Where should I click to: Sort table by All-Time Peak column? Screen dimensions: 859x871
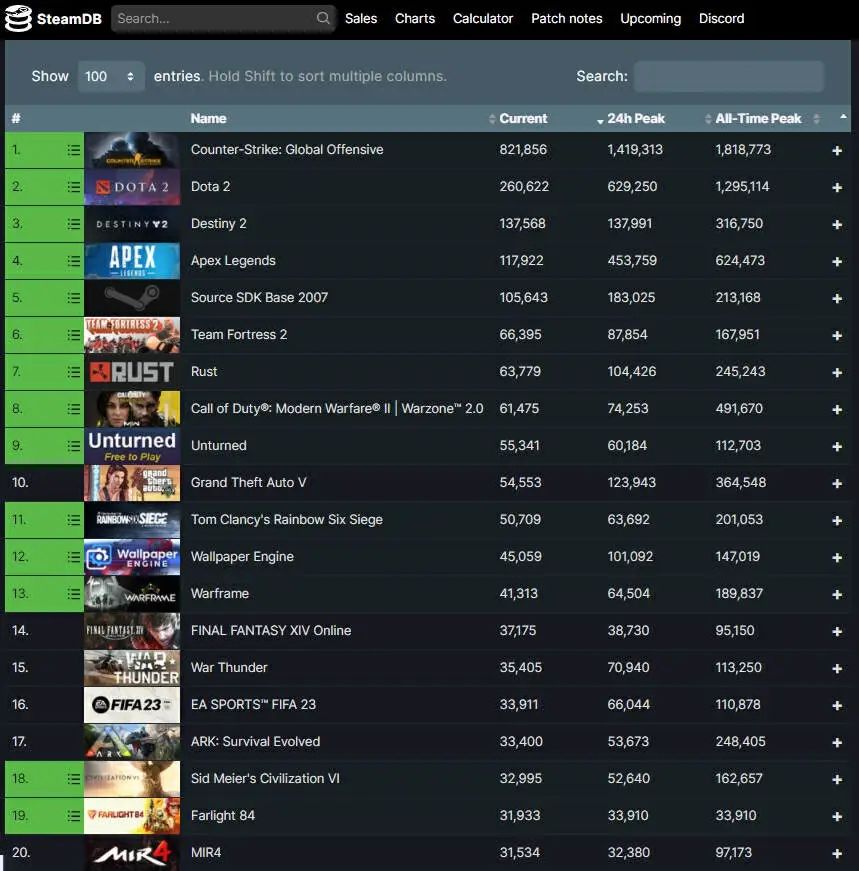[758, 118]
